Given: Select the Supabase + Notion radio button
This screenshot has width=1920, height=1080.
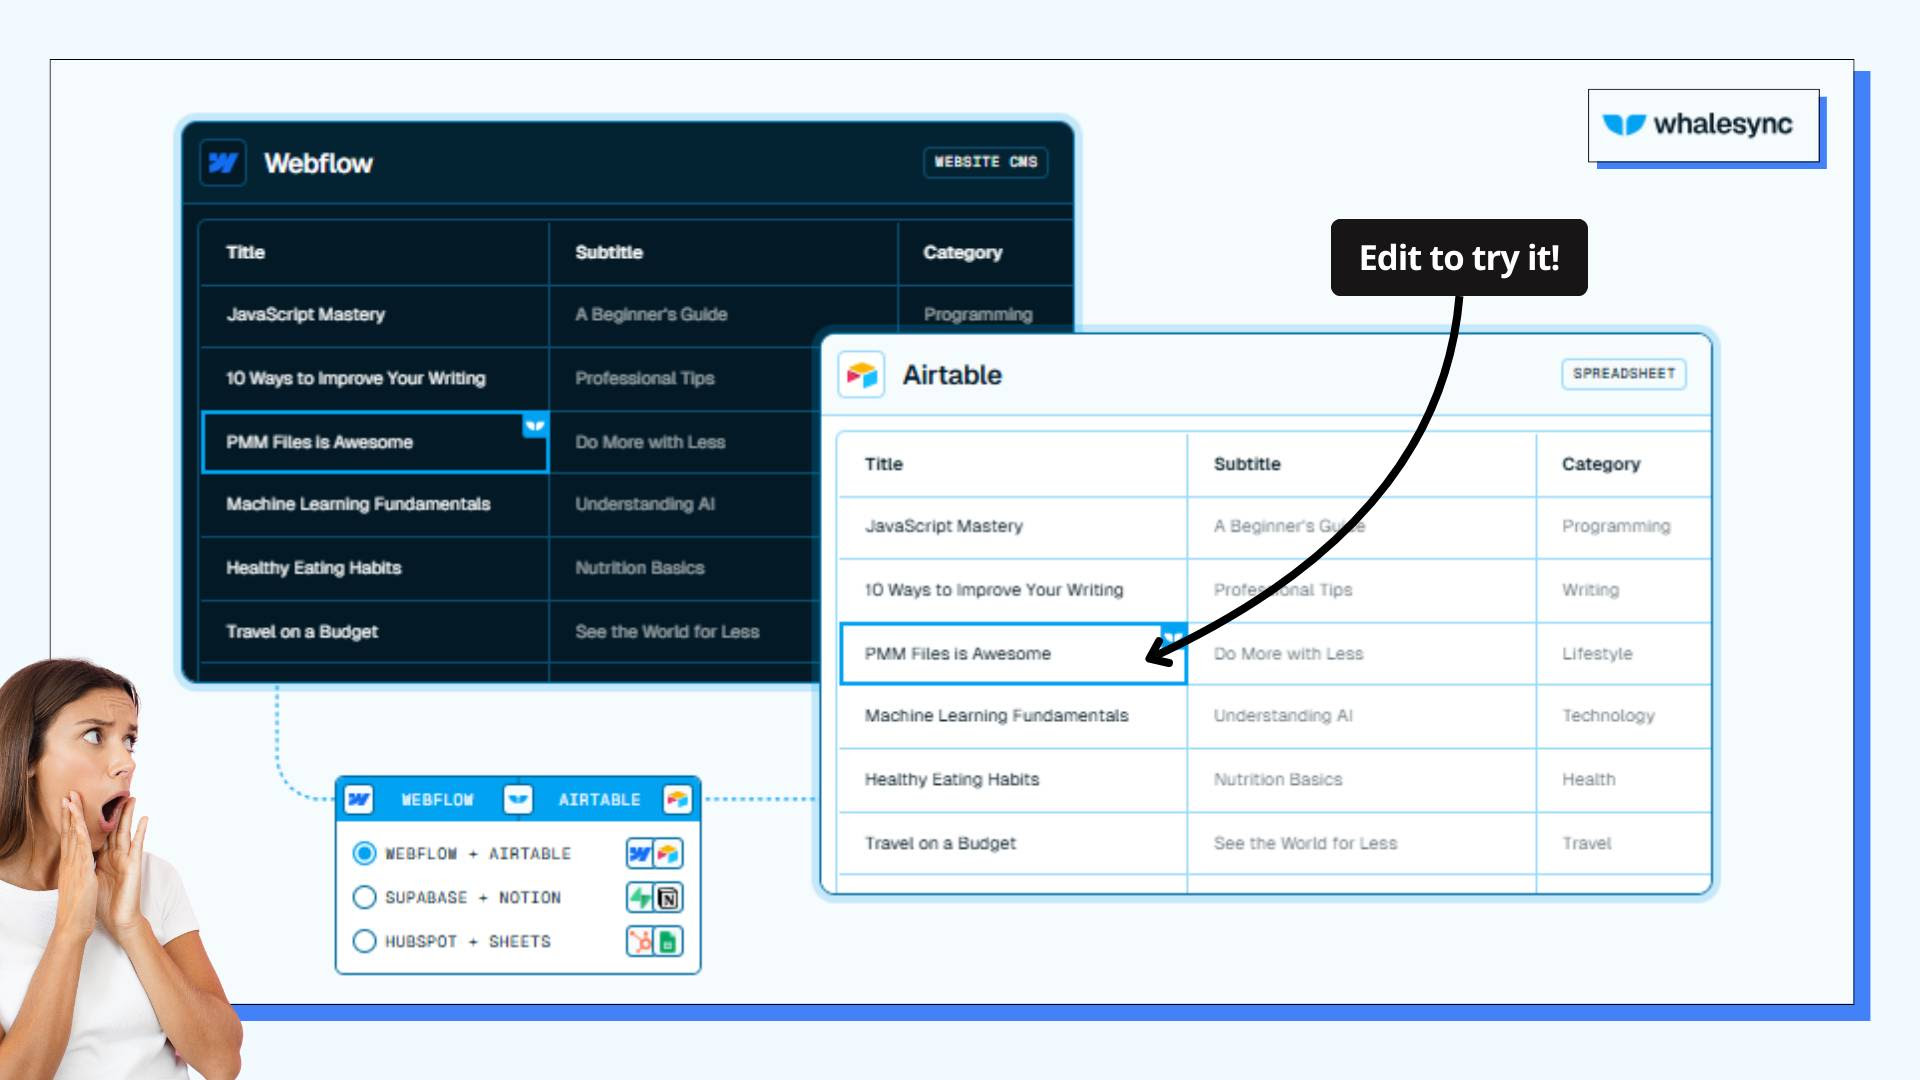Looking at the screenshot, I should tap(363, 897).
